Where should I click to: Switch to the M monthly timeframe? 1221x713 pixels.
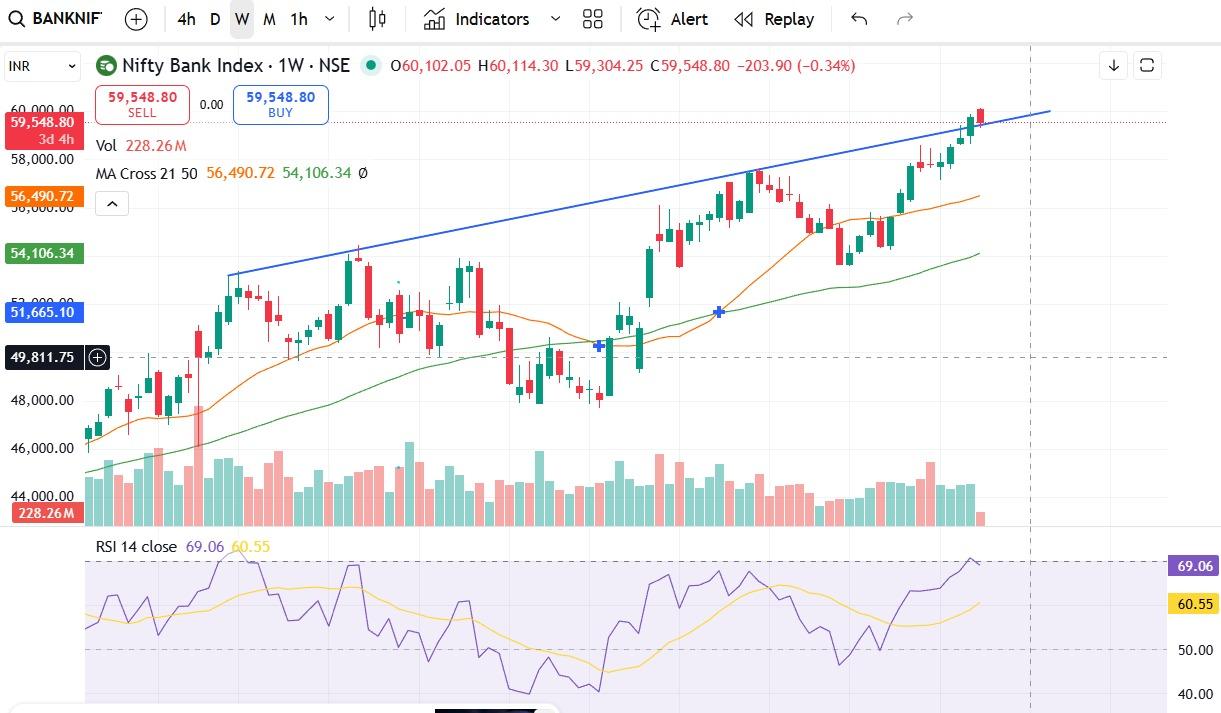point(270,19)
